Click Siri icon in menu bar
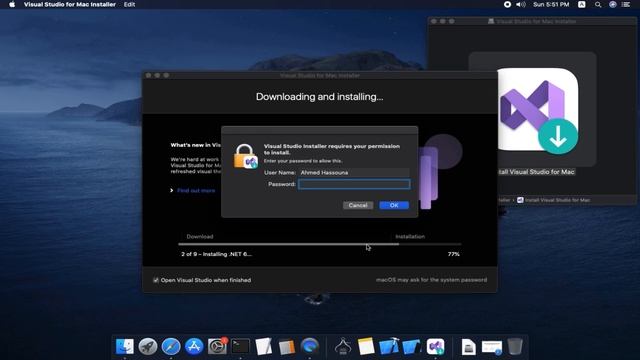640x360 pixels. pos(613,4)
